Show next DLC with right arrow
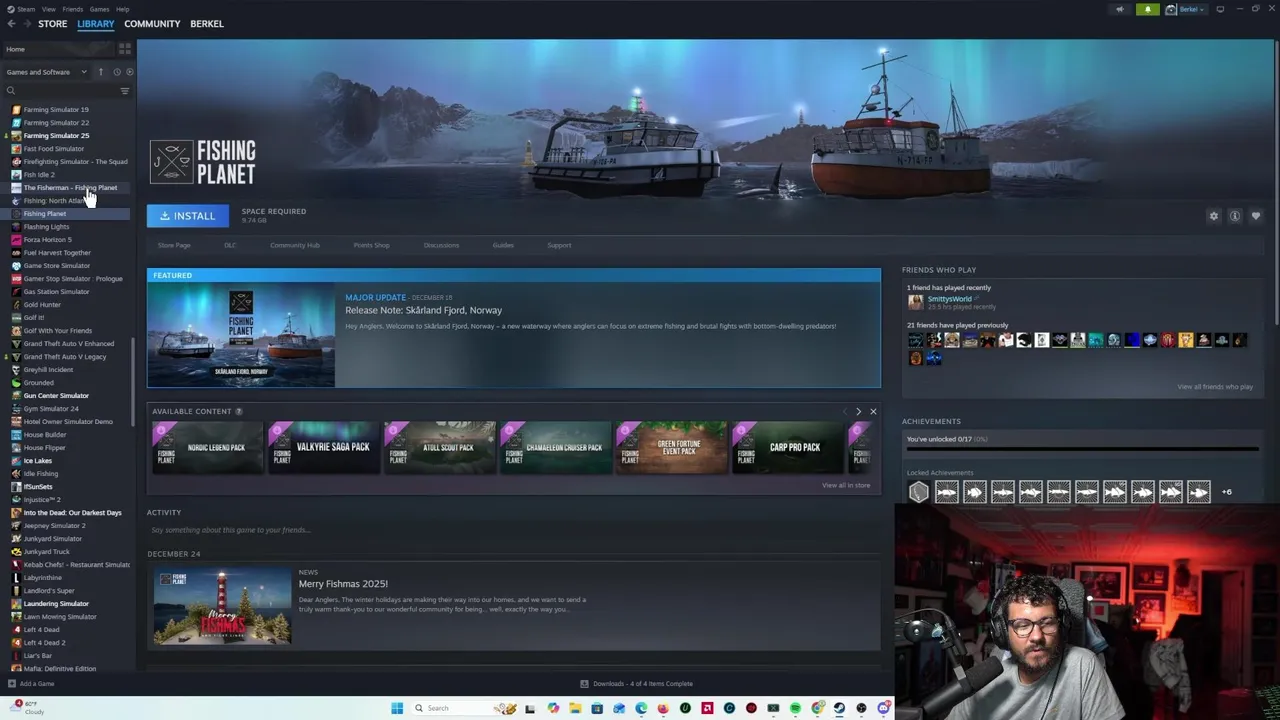Viewport: 1280px width, 720px height. (858, 411)
